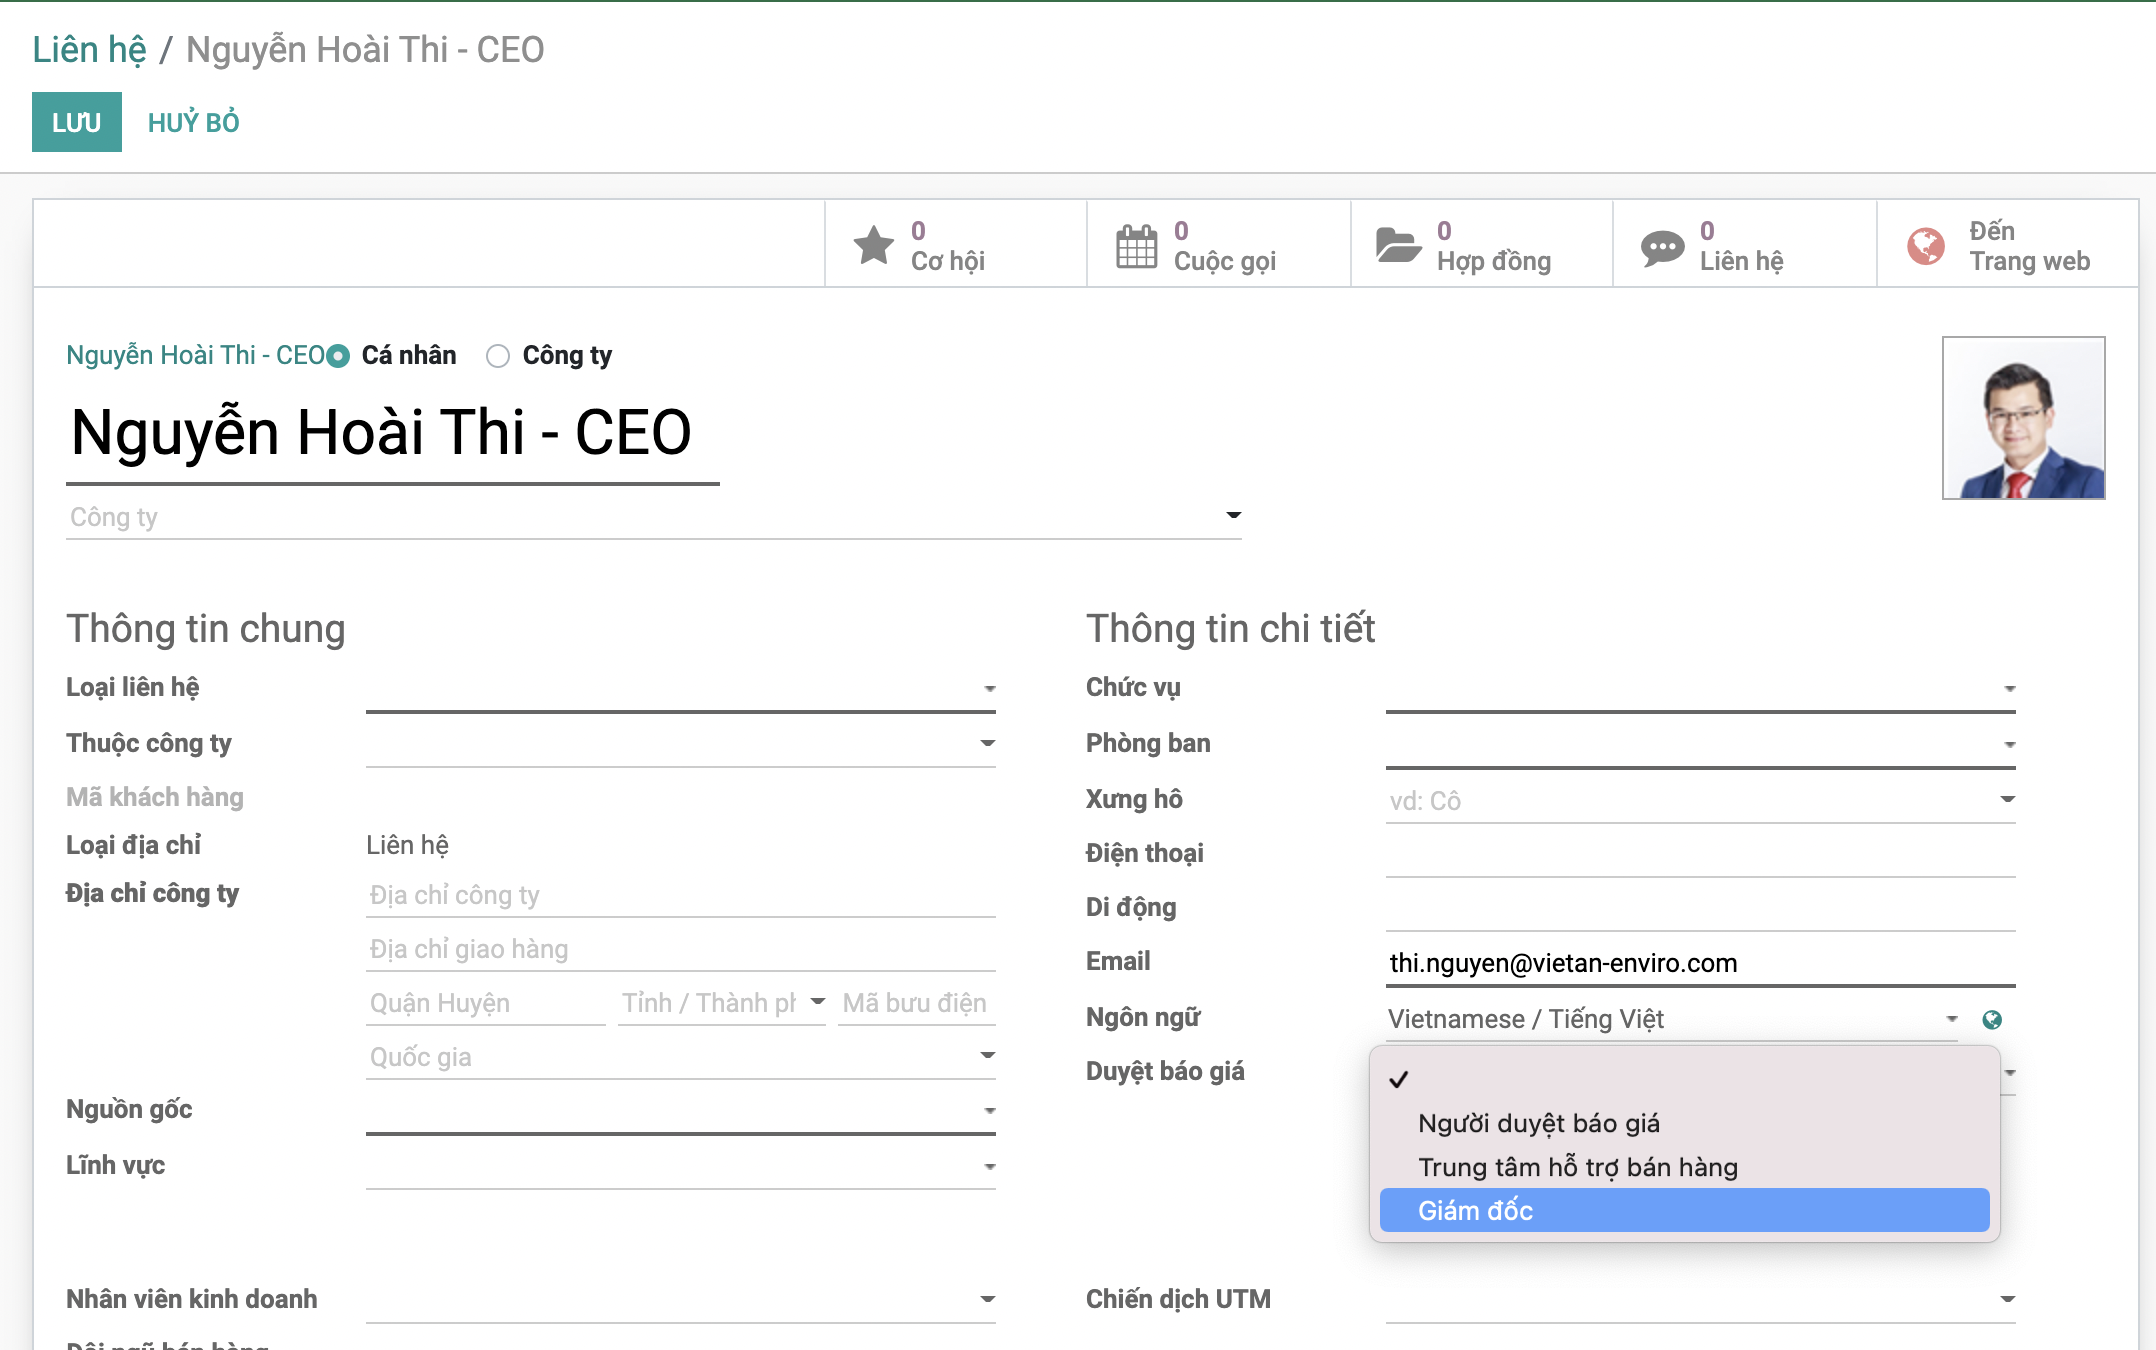The image size is (2156, 1350).
Task: Go back via Liên hệ breadcrumb link
Action: pos(89,49)
